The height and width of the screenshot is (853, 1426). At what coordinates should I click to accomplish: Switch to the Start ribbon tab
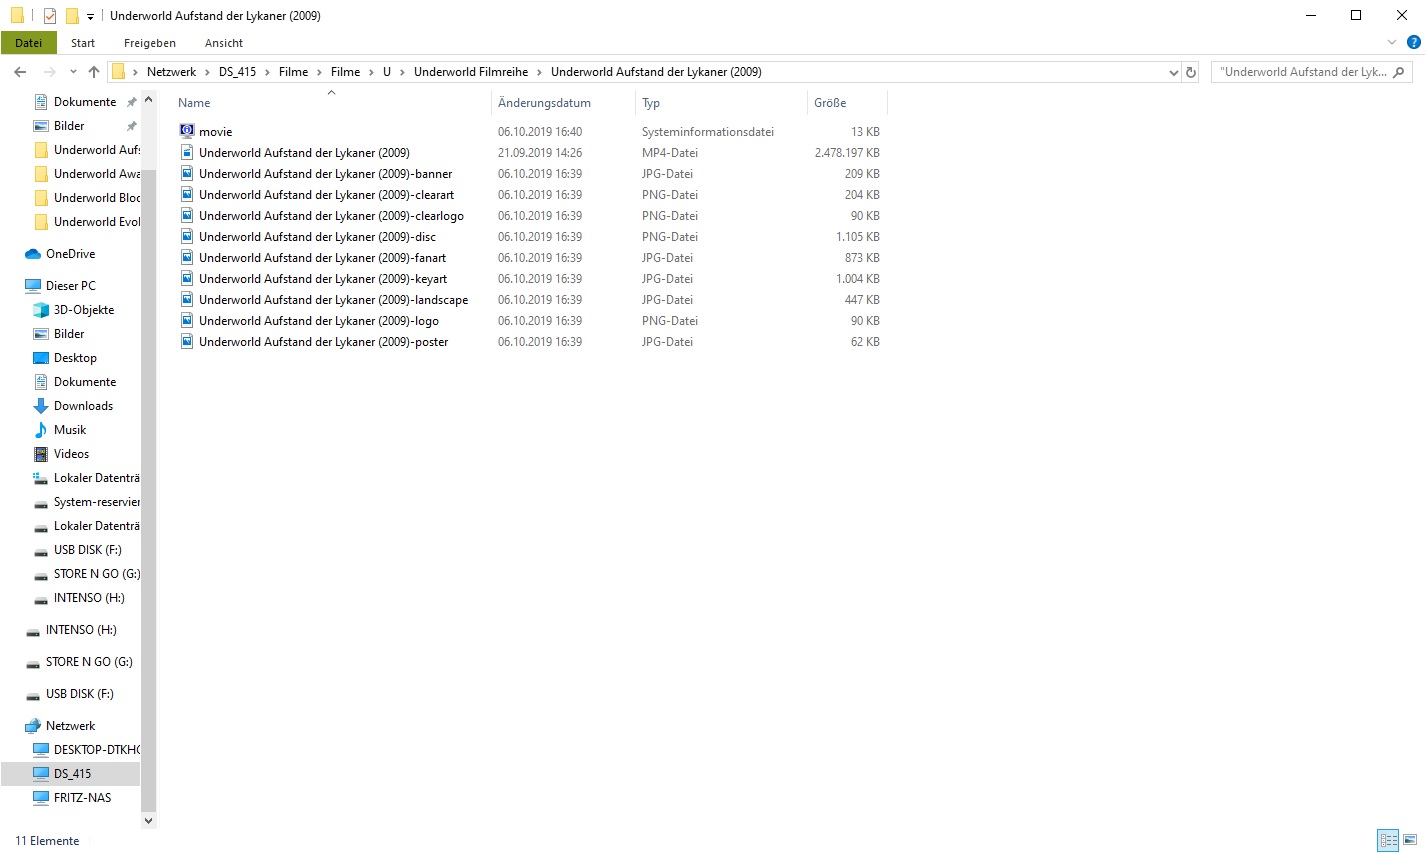83,43
